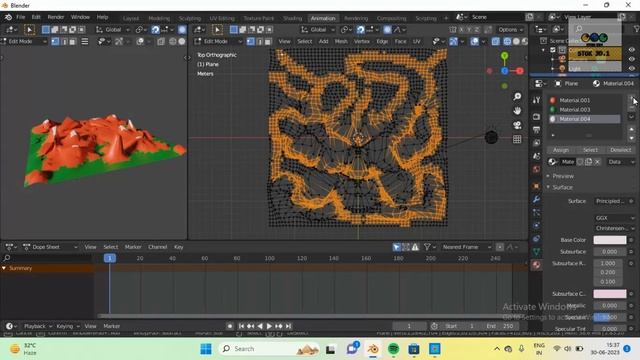640x360 pixels.
Task: Toggle auto keying record button
Action: [230, 326]
